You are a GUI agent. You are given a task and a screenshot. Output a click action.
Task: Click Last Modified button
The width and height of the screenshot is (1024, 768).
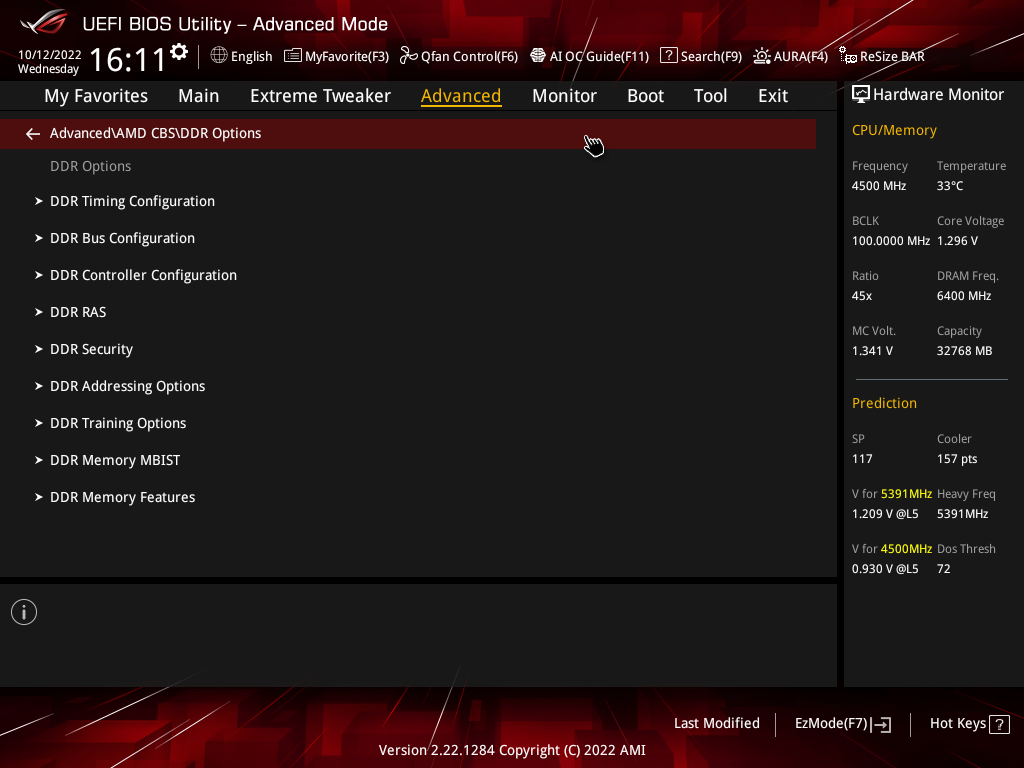716,724
